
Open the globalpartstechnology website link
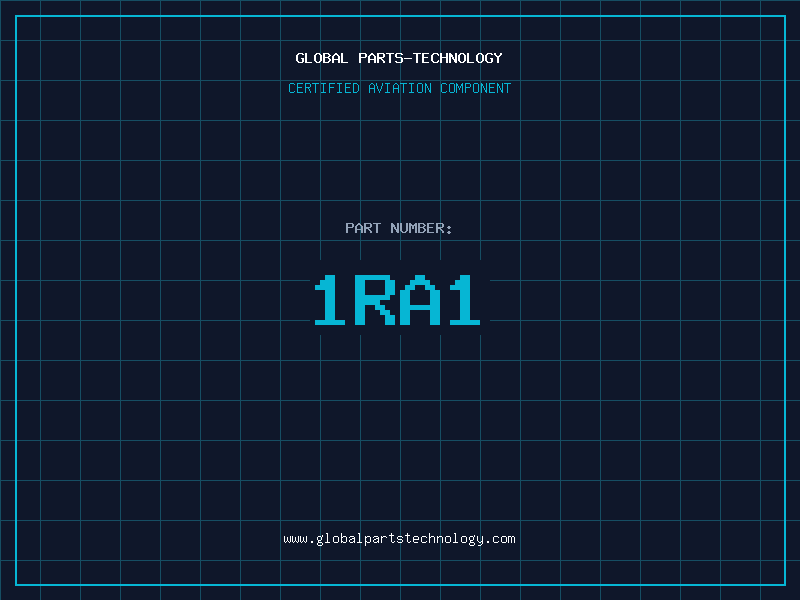pyautogui.click(x=400, y=539)
